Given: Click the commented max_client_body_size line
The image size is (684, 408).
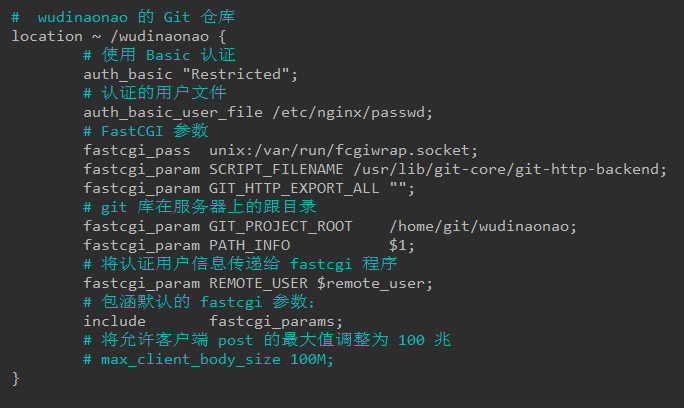Looking at the screenshot, I should pos(208,359).
